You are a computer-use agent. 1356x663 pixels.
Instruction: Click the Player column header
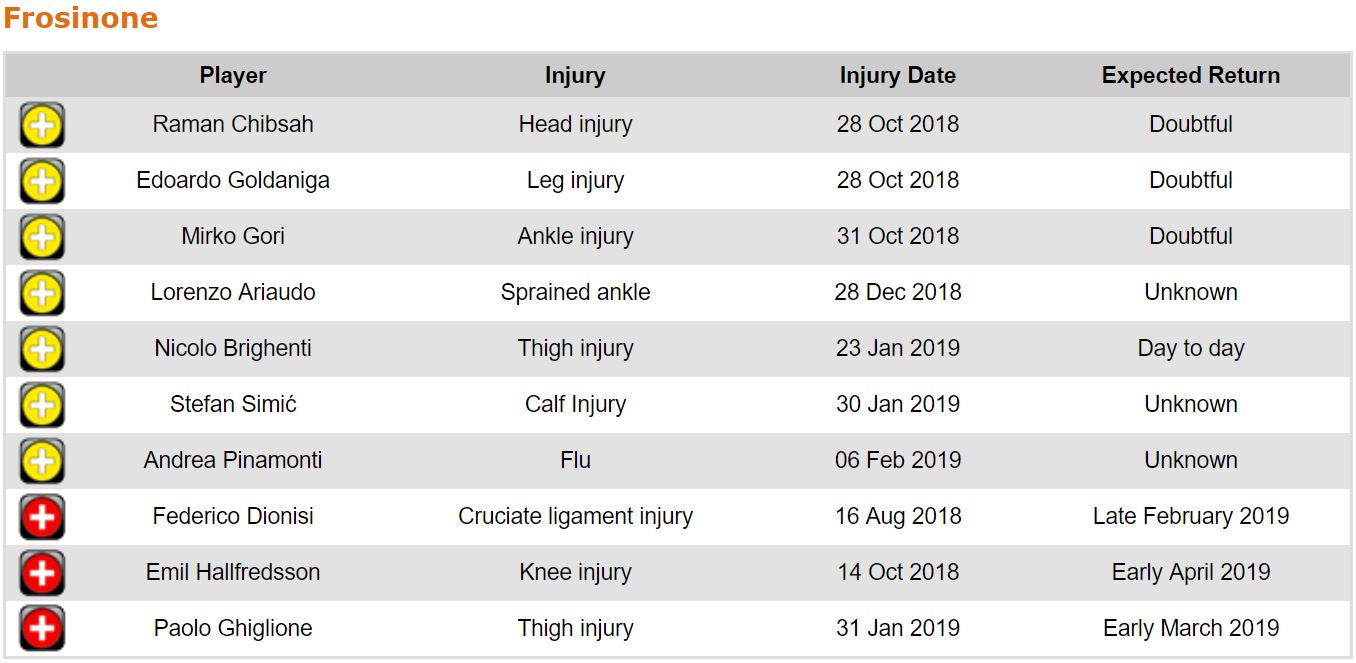(233, 75)
